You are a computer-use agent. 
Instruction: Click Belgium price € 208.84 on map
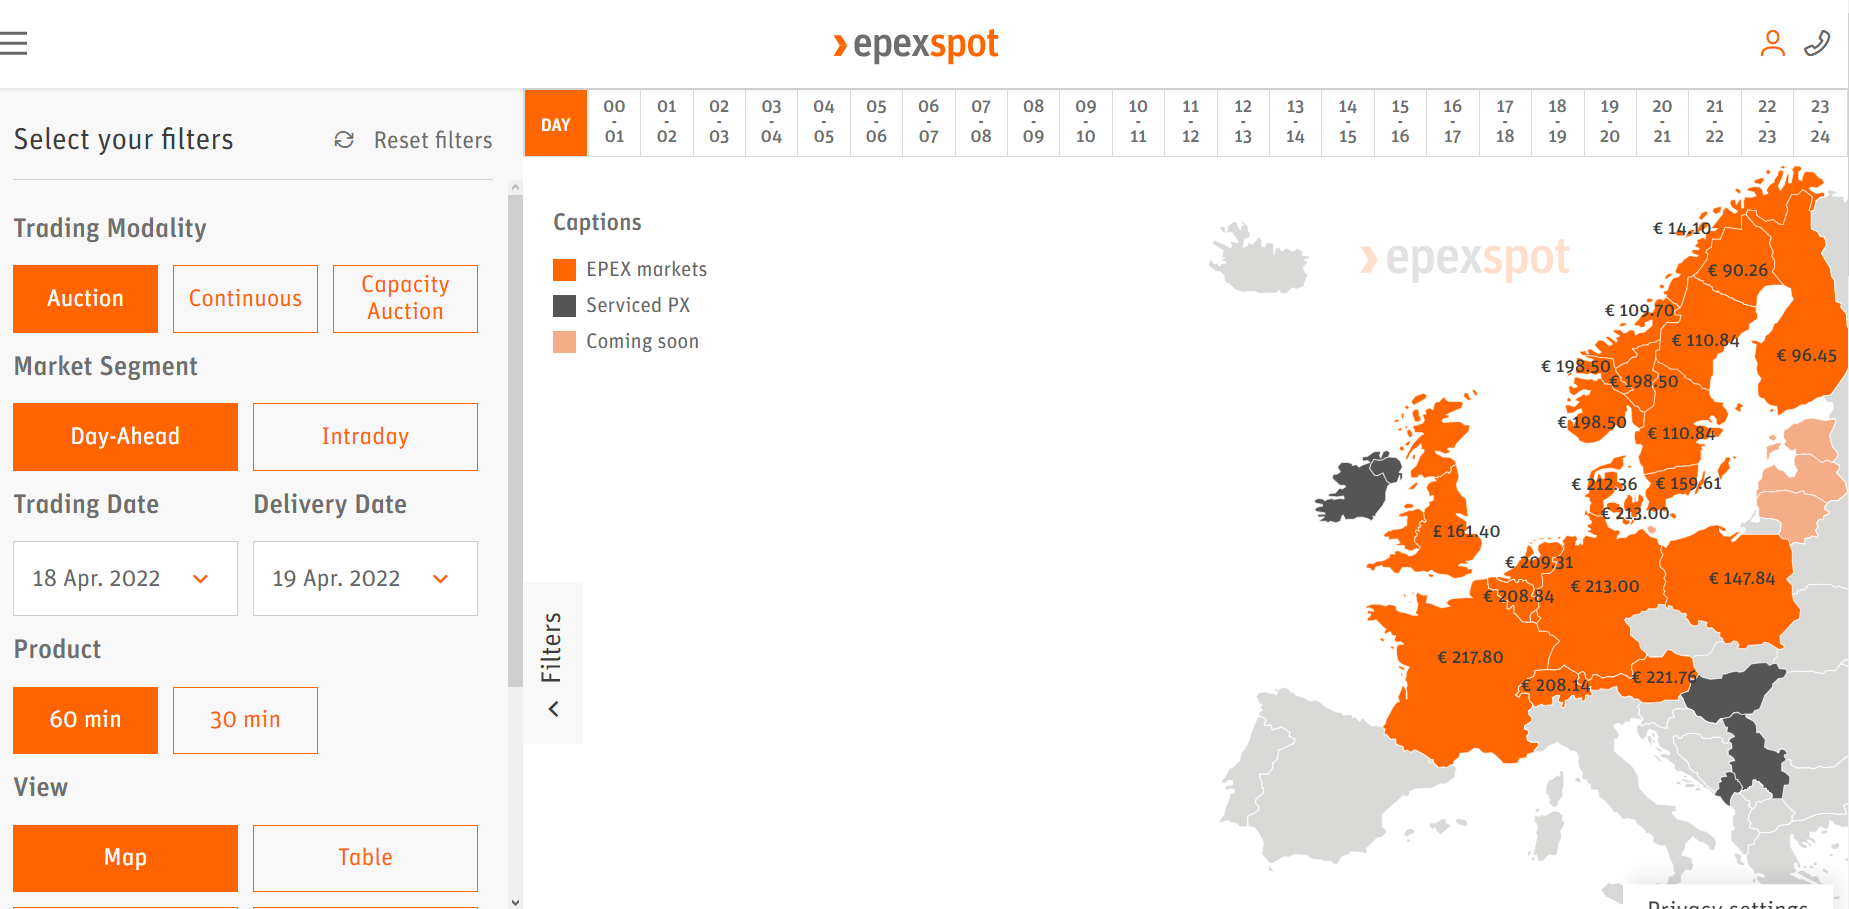(x=1519, y=596)
